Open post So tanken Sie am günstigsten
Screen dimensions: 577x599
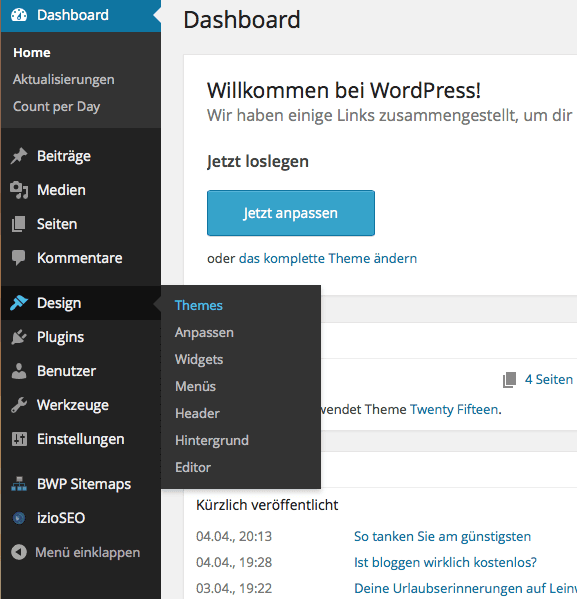coord(442,536)
